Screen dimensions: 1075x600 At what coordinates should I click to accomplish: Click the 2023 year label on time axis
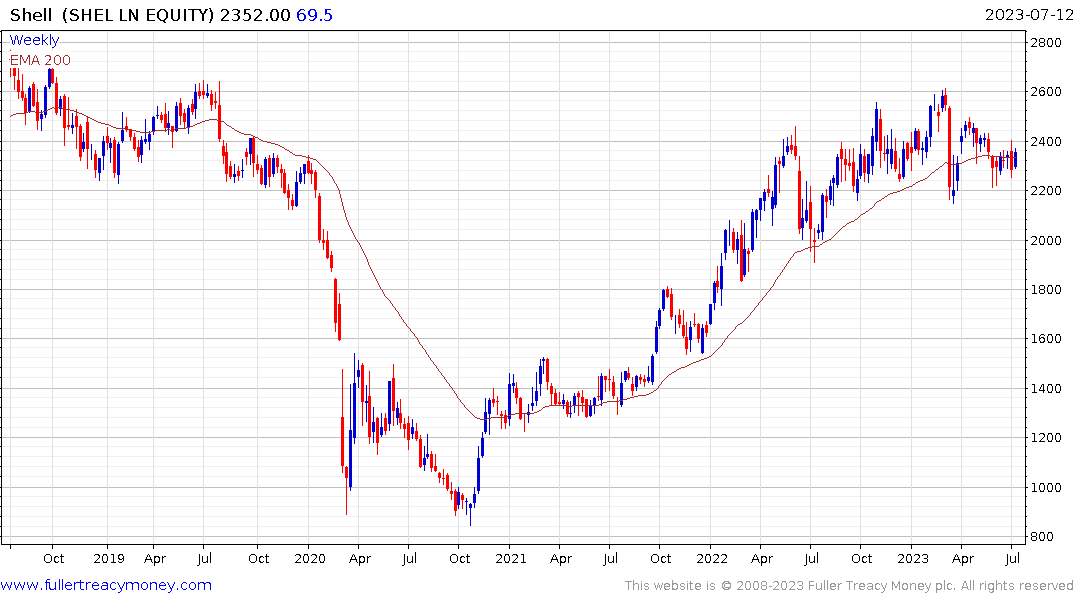click(x=913, y=558)
